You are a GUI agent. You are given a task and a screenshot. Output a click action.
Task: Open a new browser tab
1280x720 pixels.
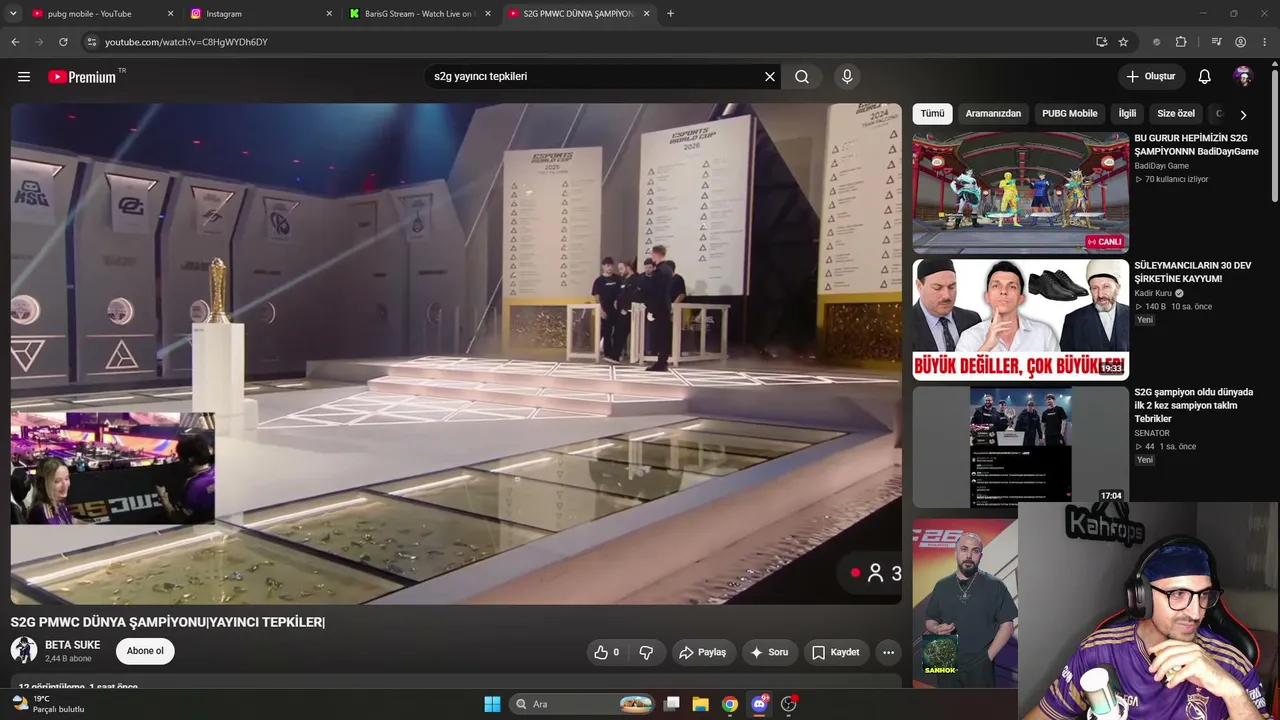(x=670, y=14)
